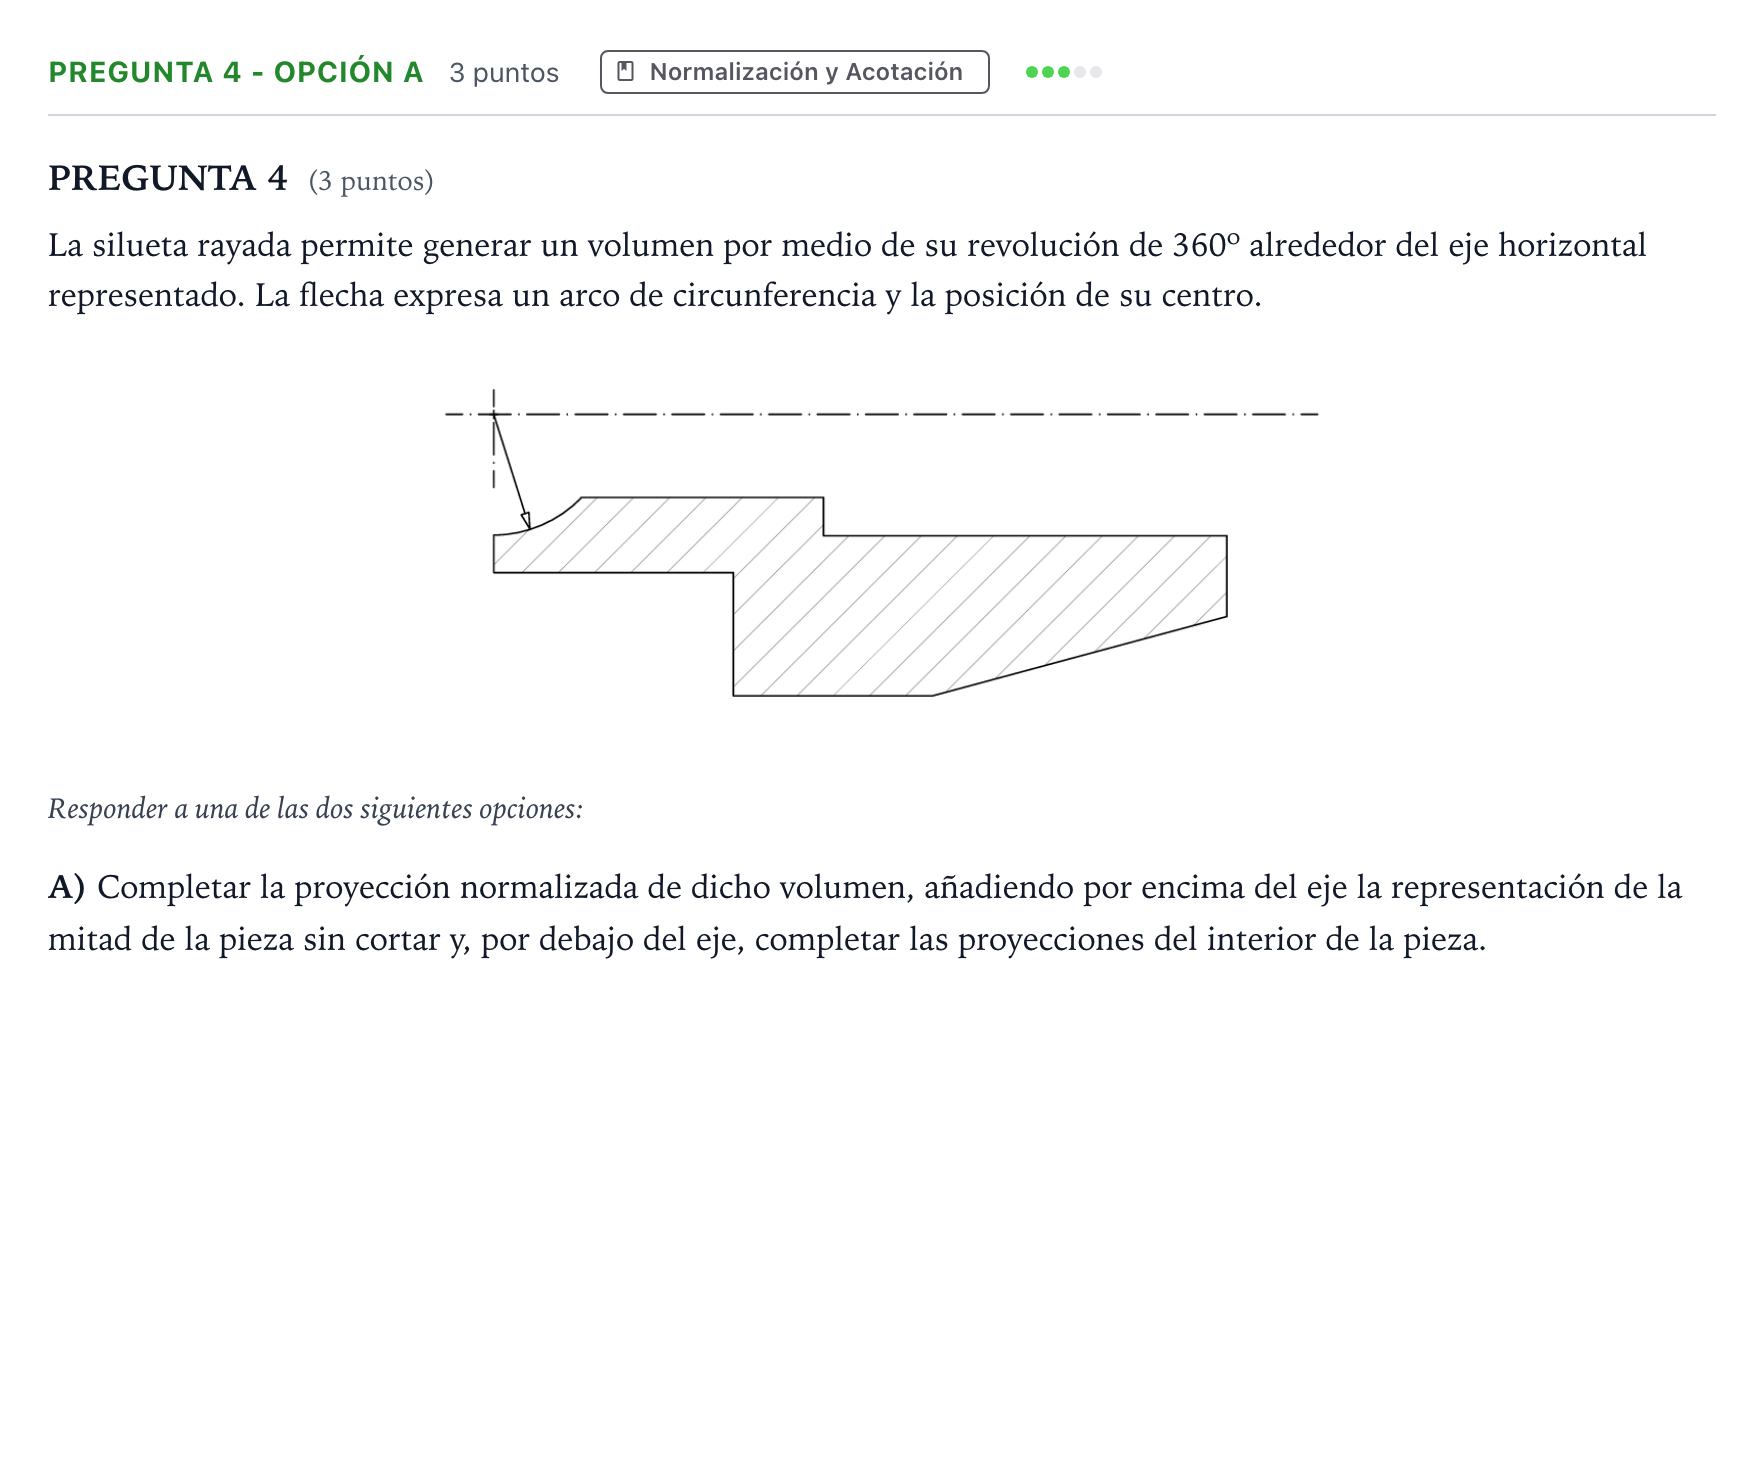Click 'Responder a una de las dos siguientes opciones:'

tap(315, 808)
